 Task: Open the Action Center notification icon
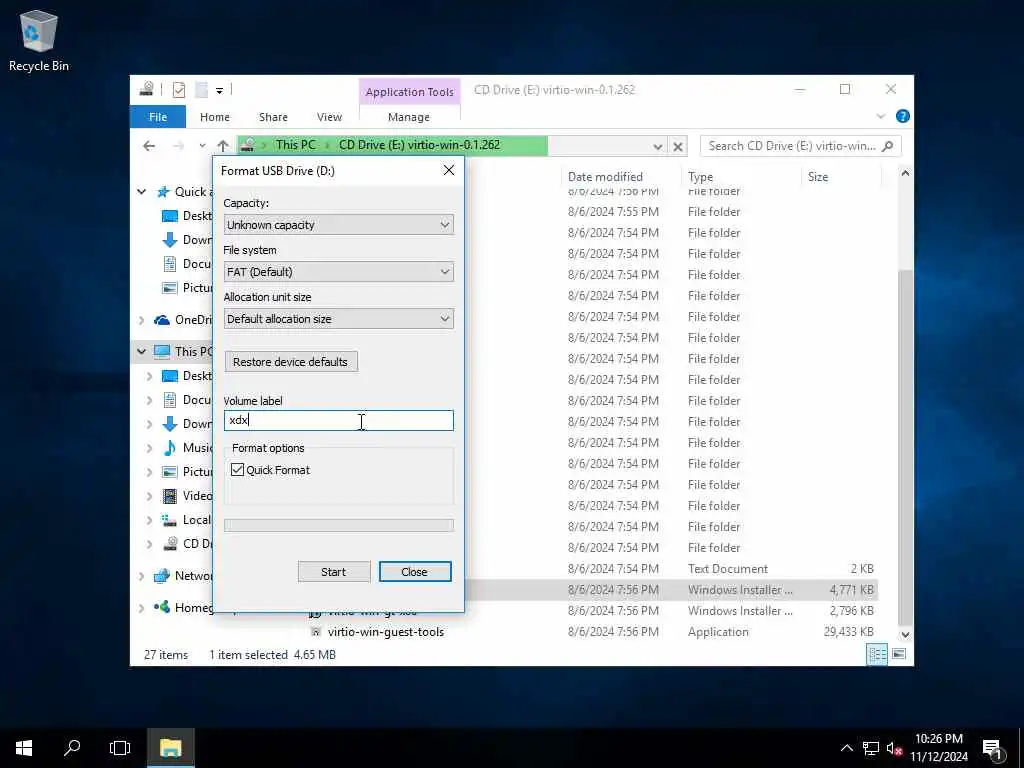click(x=992, y=749)
